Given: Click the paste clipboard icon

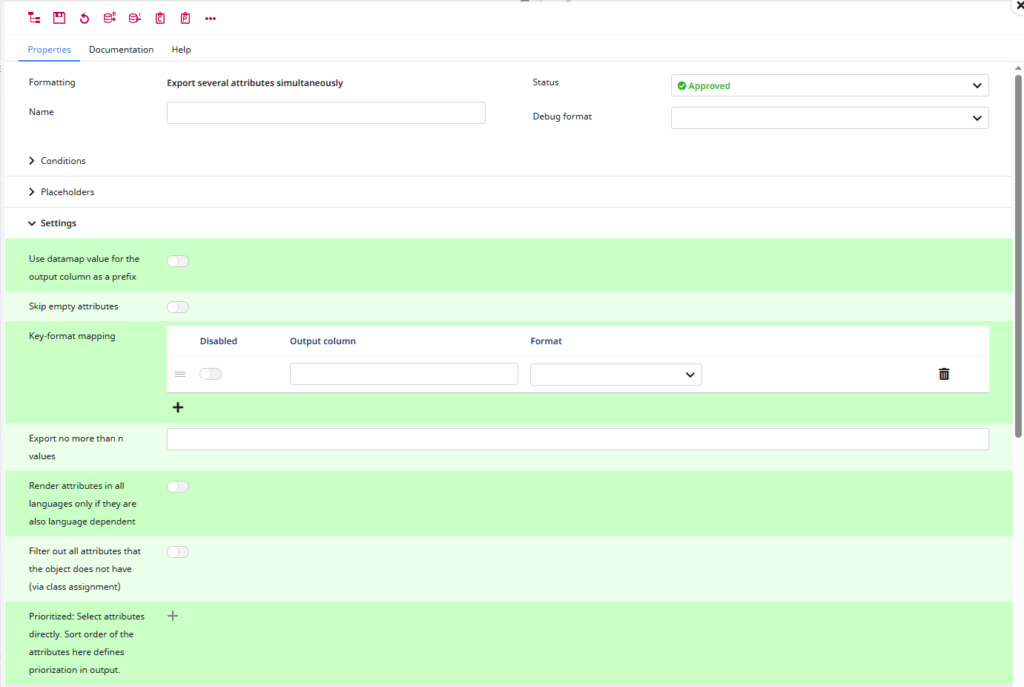Looking at the screenshot, I should (187, 17).
